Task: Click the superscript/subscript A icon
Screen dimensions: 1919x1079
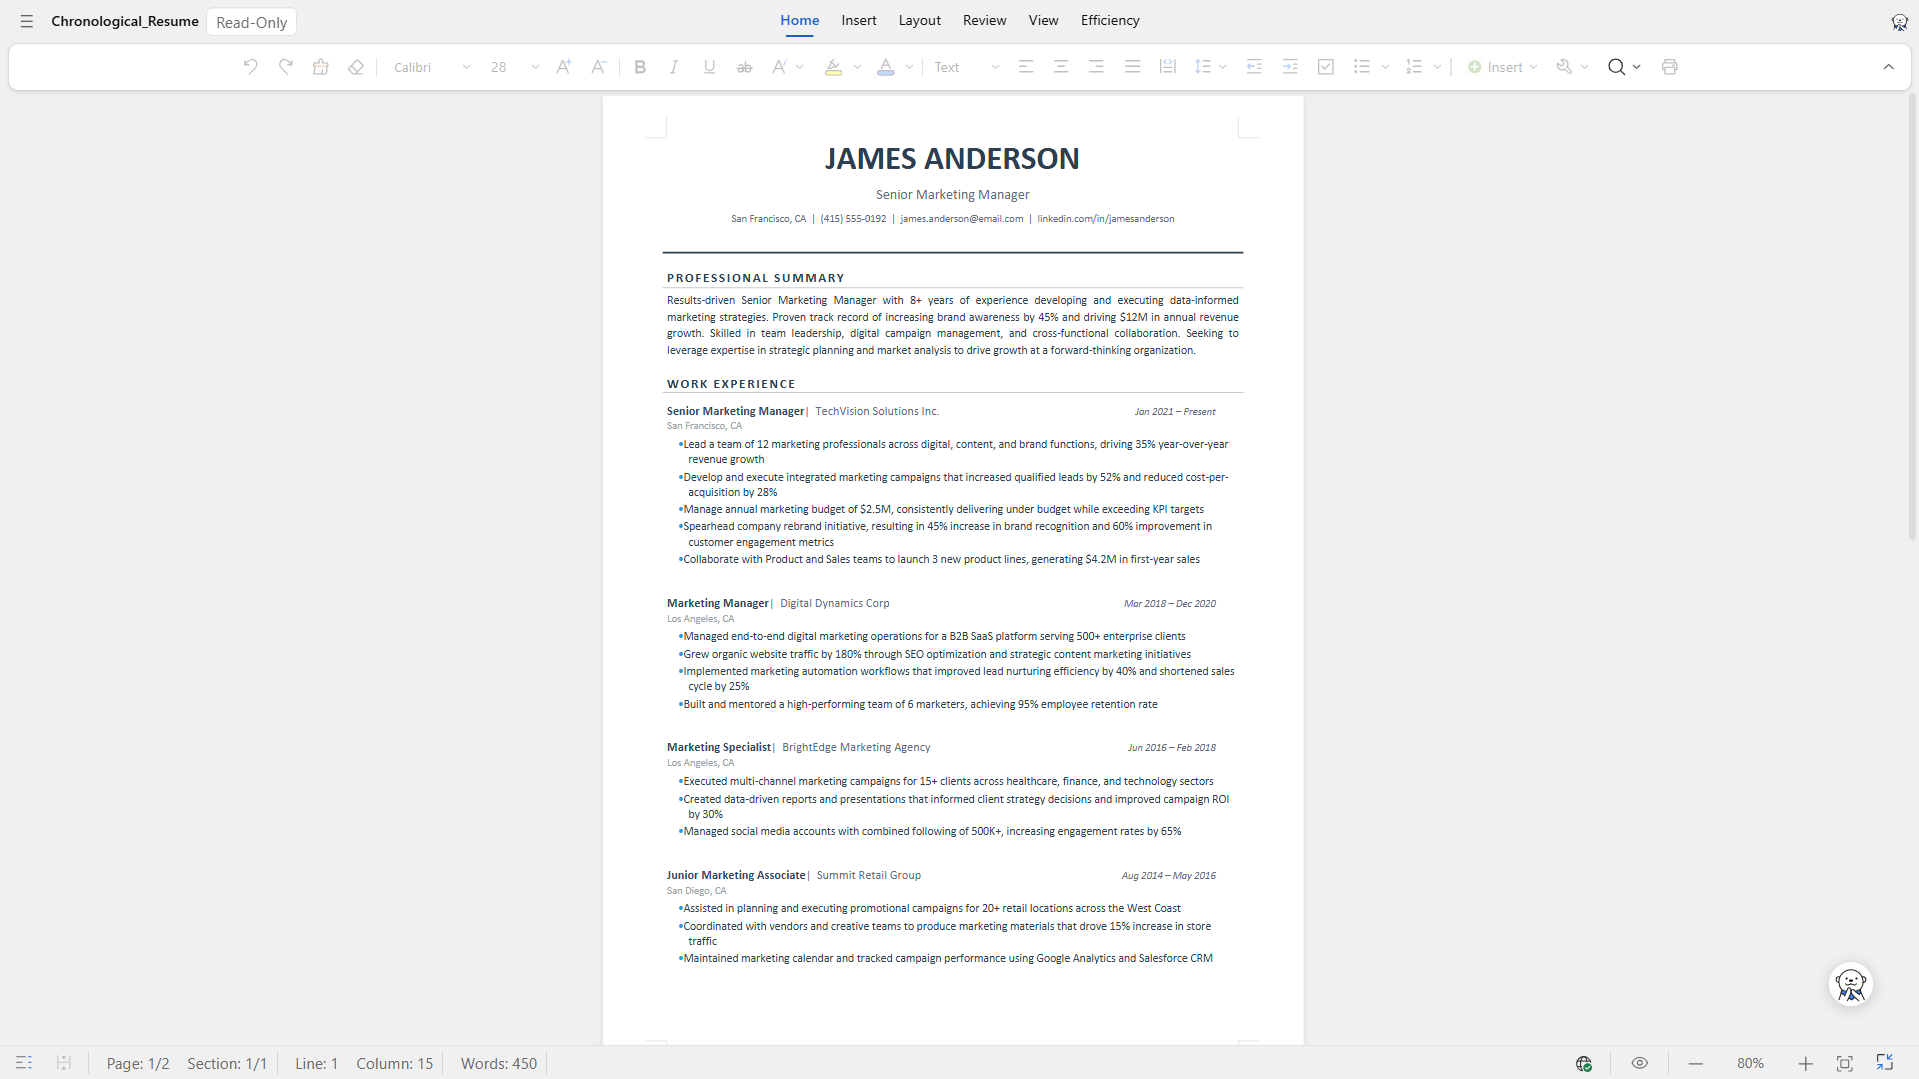Action: tap(779, 67)
